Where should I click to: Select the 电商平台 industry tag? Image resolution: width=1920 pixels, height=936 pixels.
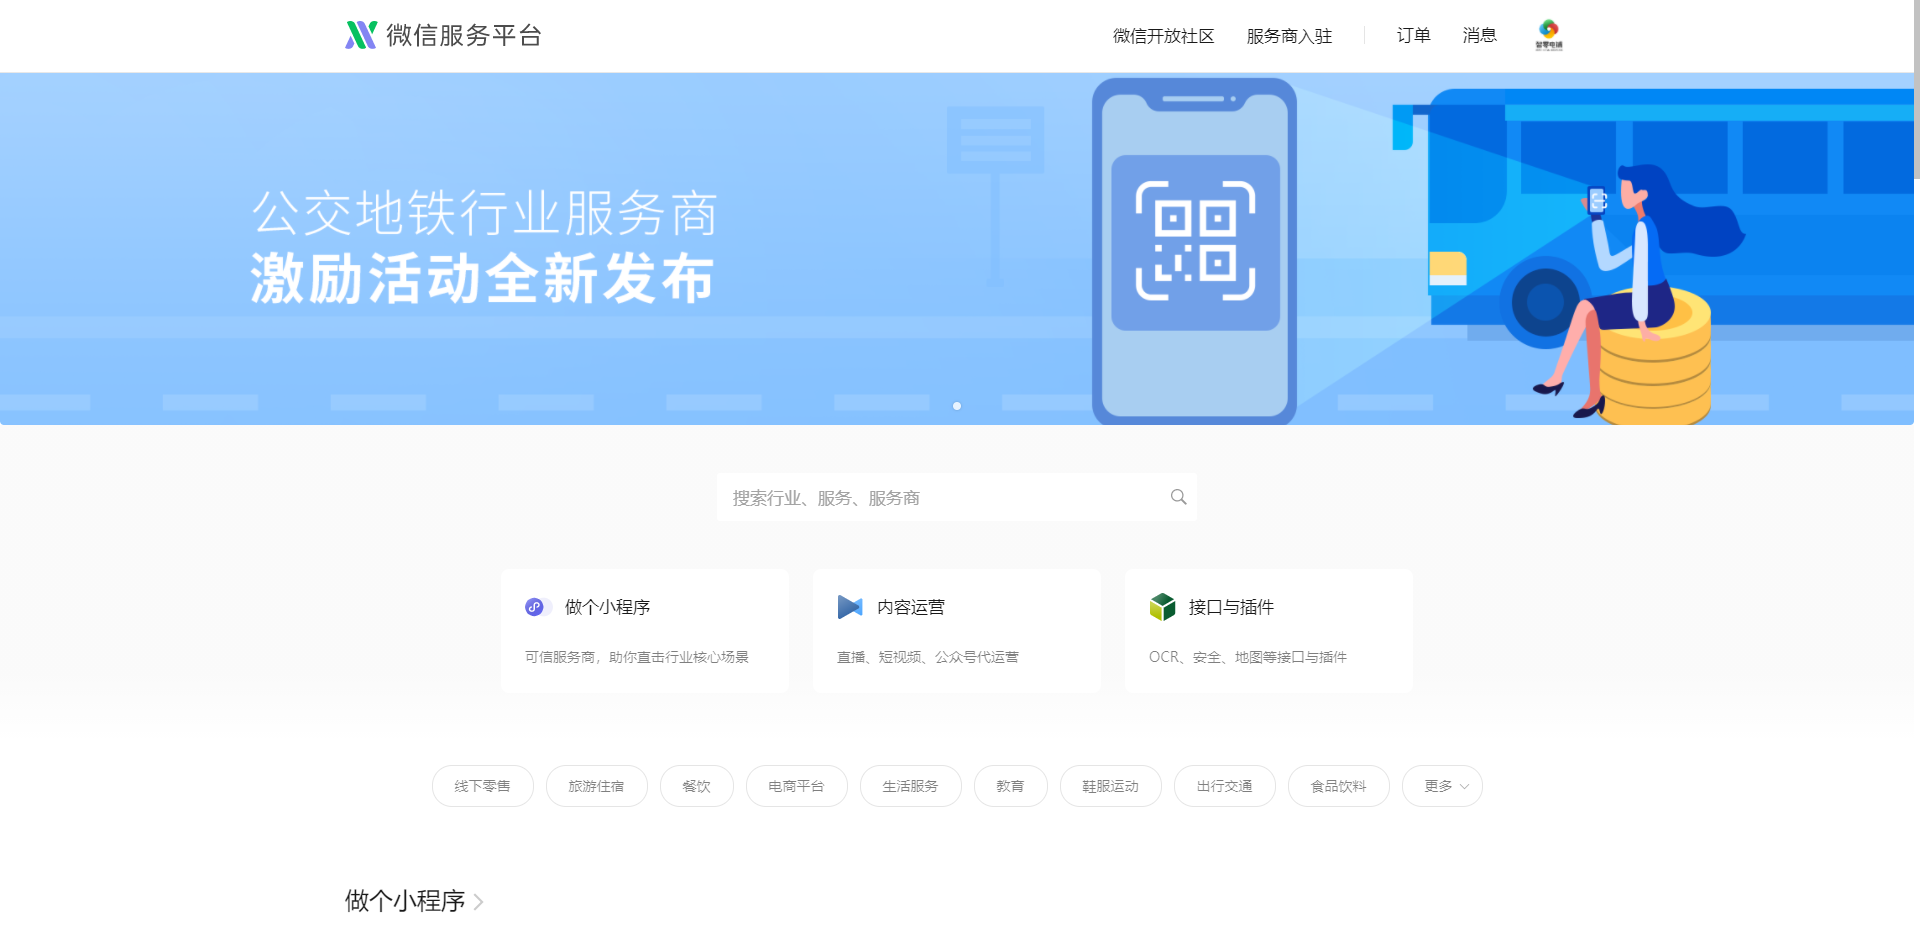click(x=797, y=786)
